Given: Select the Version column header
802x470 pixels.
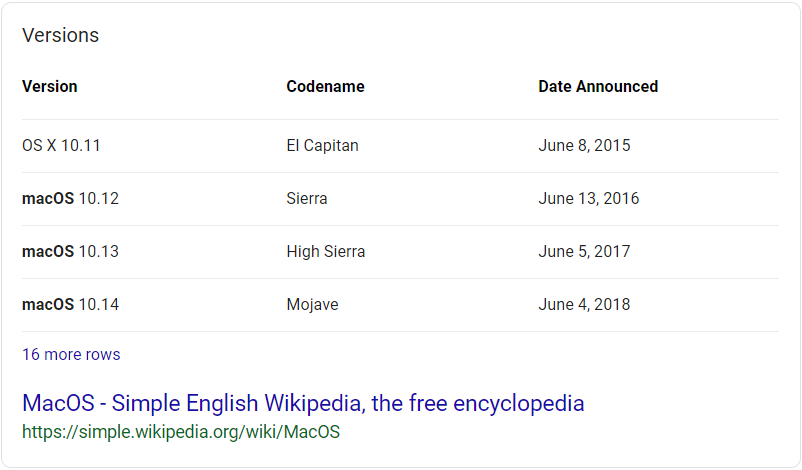Looking at the screenshot, I should pos(50,86).
